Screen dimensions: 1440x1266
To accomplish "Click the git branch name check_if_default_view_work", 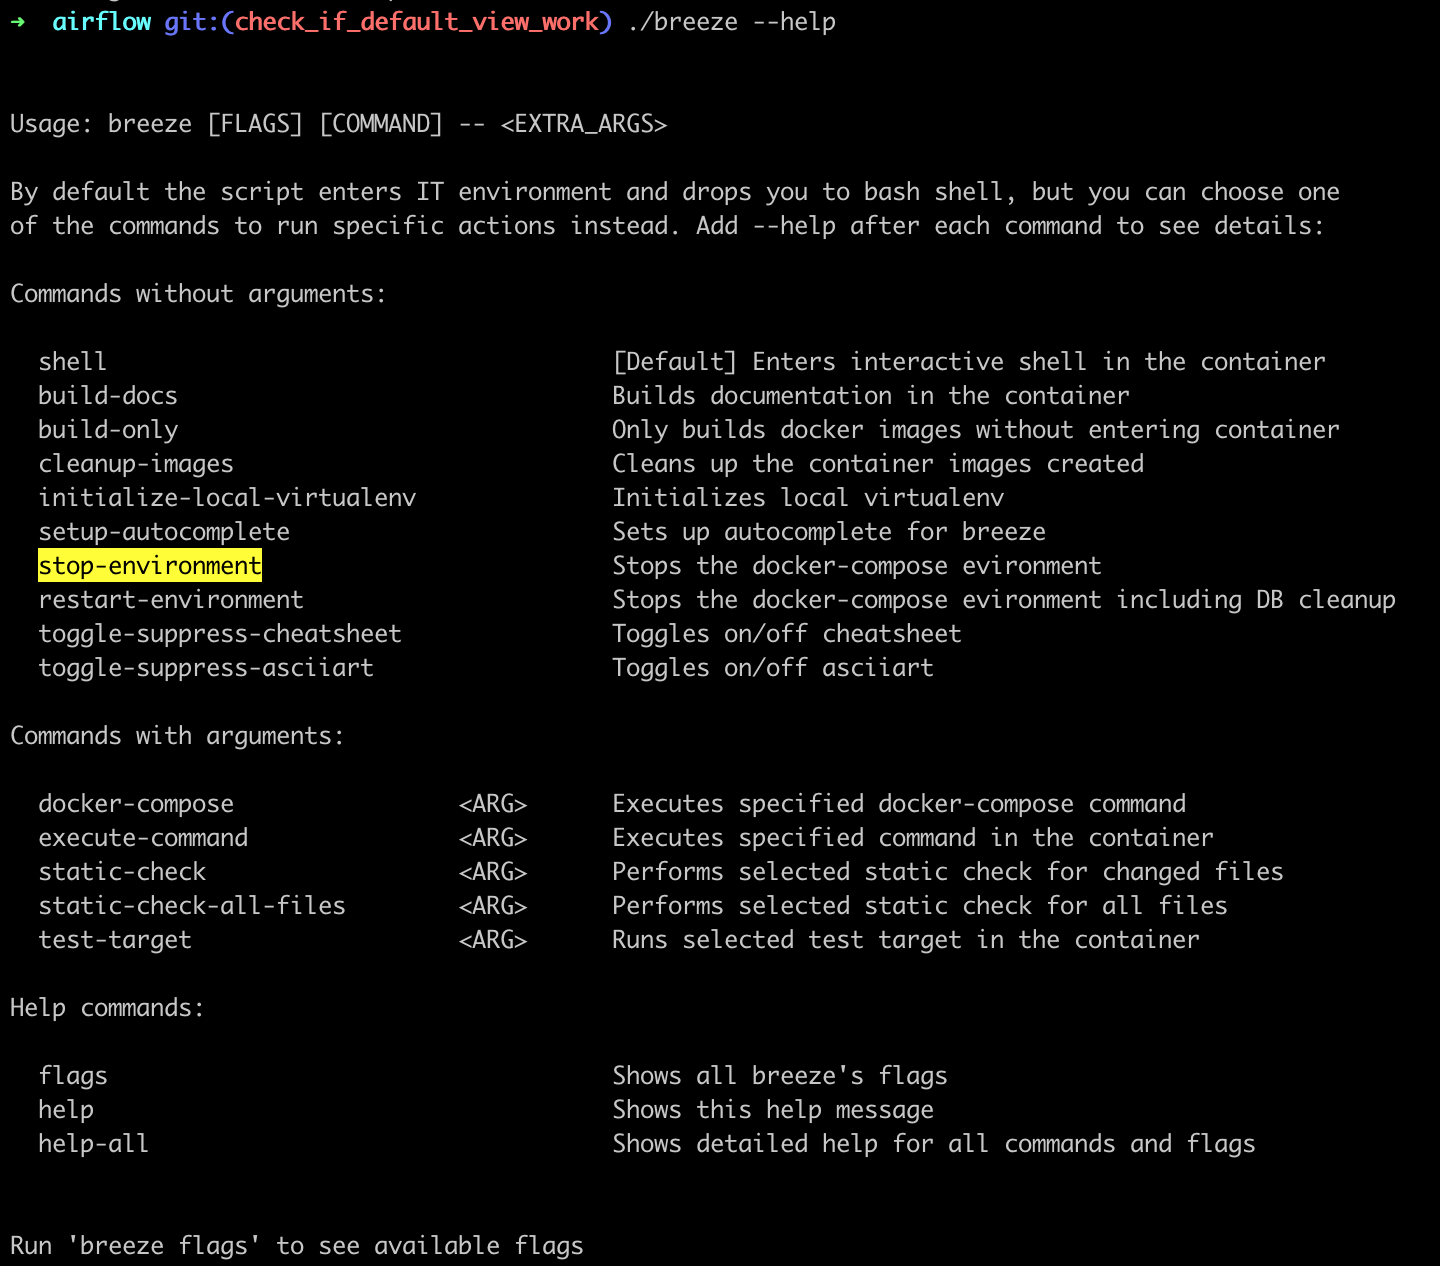I will point(416,22).
